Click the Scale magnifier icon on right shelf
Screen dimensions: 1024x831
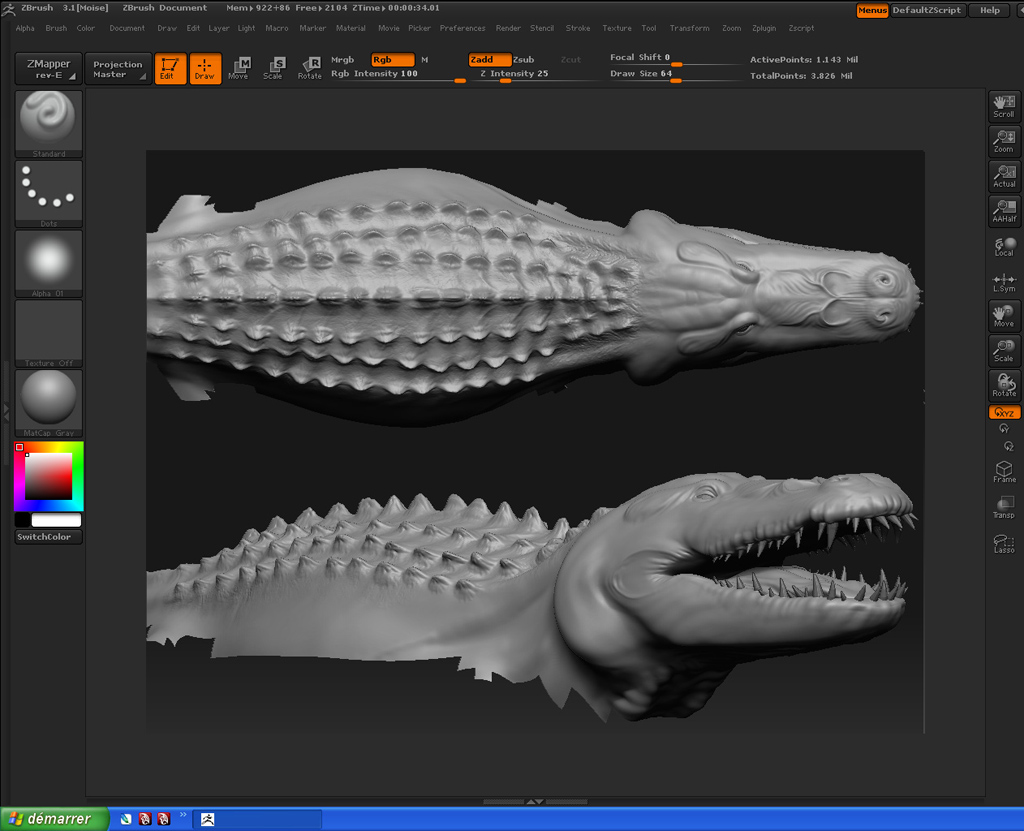point(1004,351)
